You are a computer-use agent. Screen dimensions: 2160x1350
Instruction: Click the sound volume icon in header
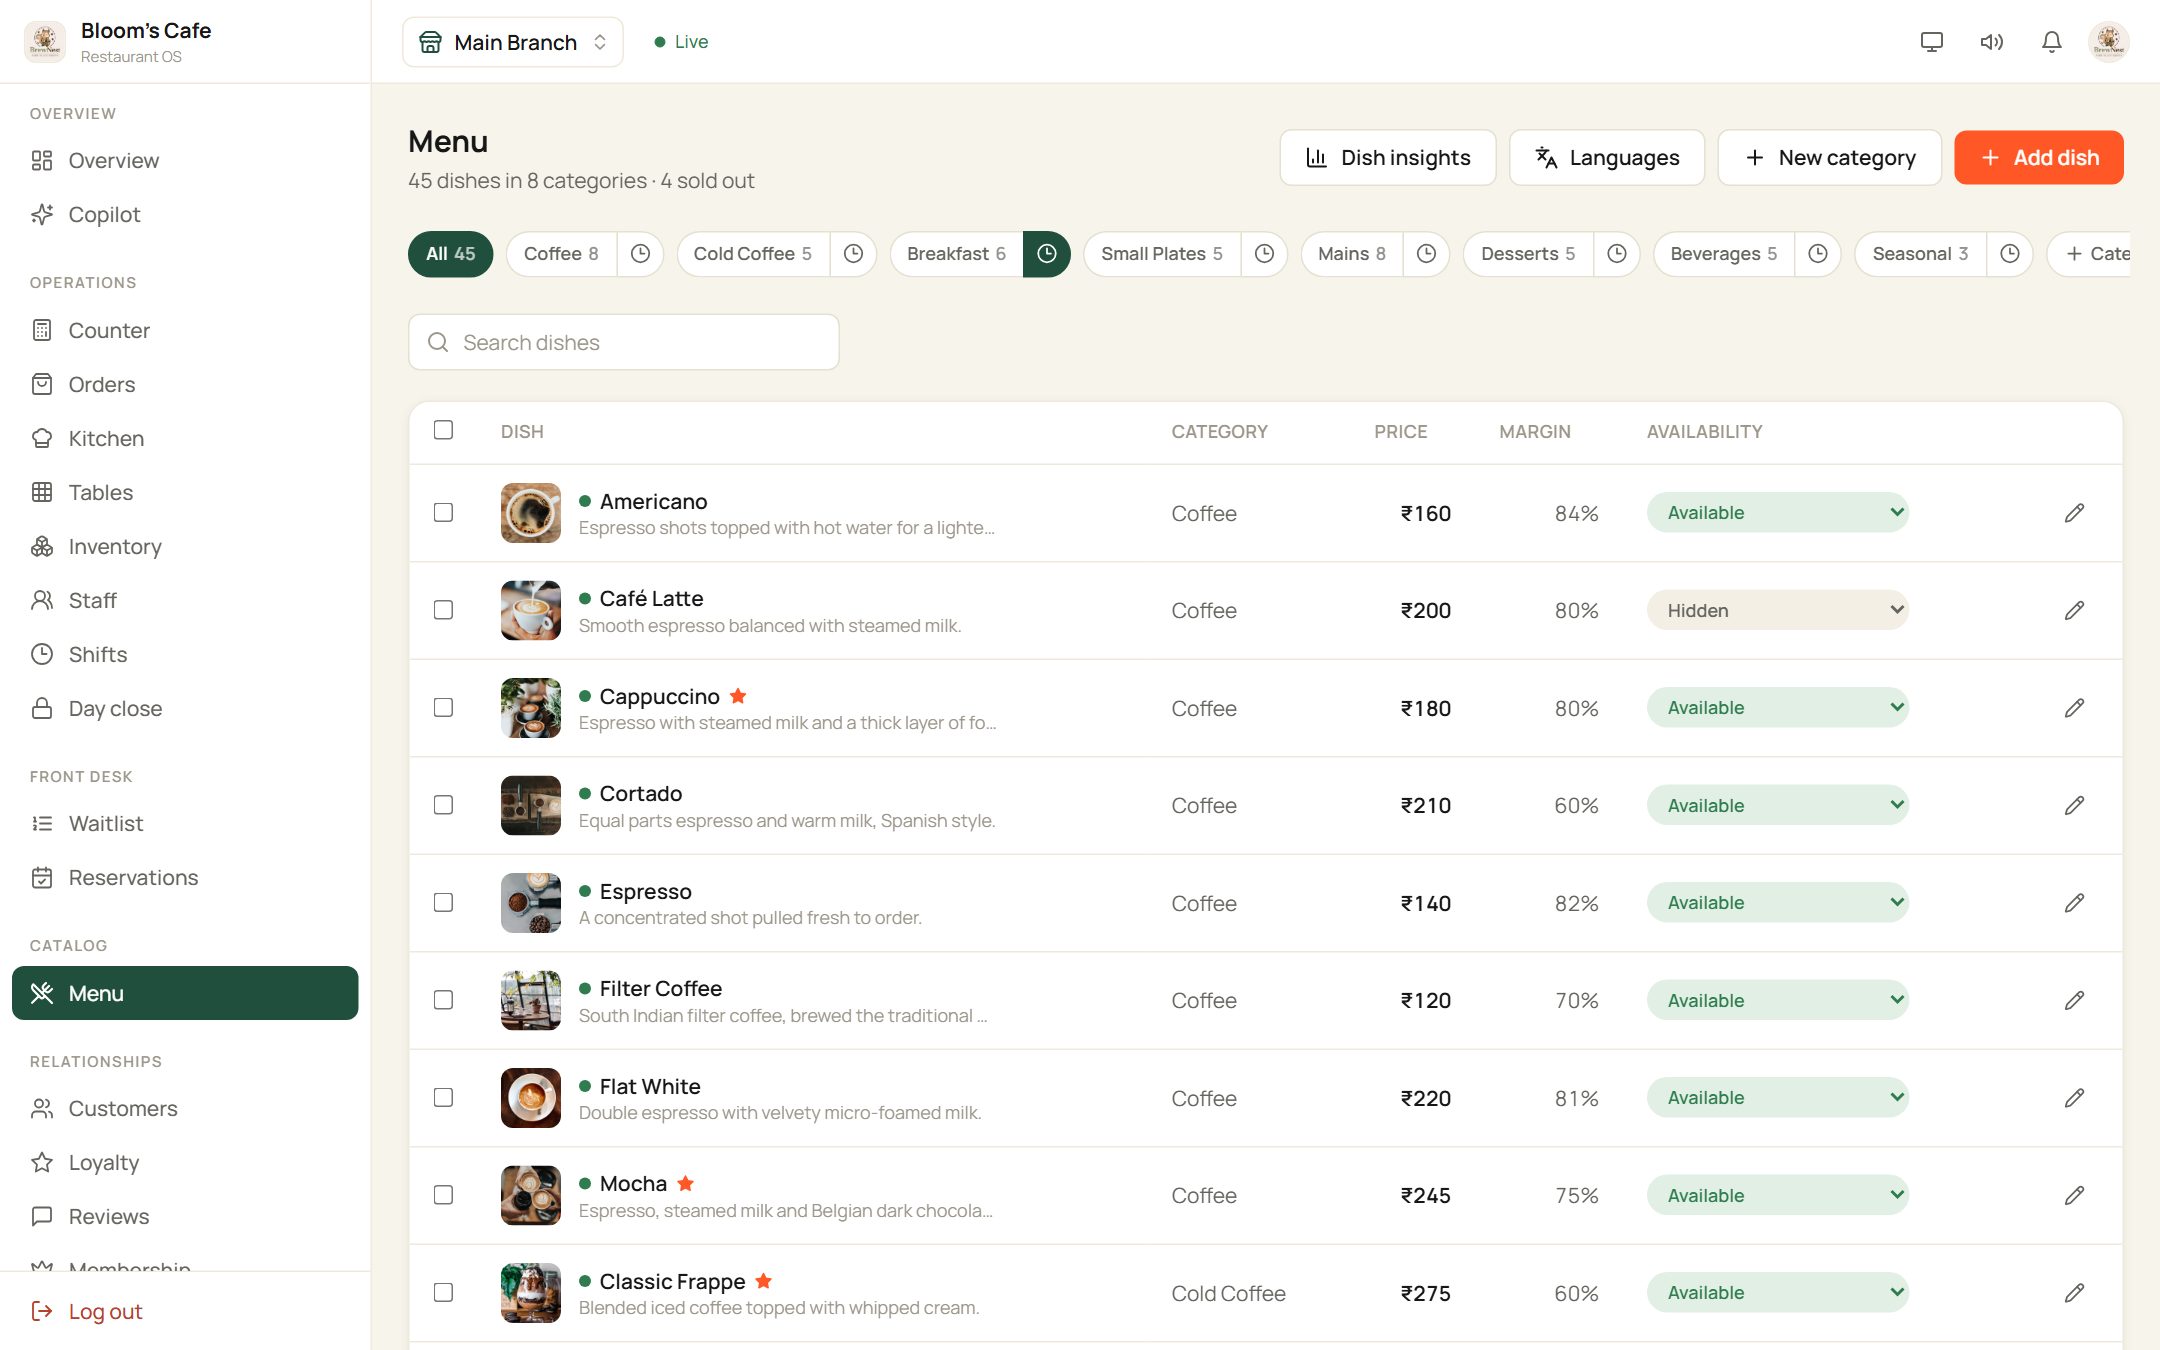pos(1991,42)
